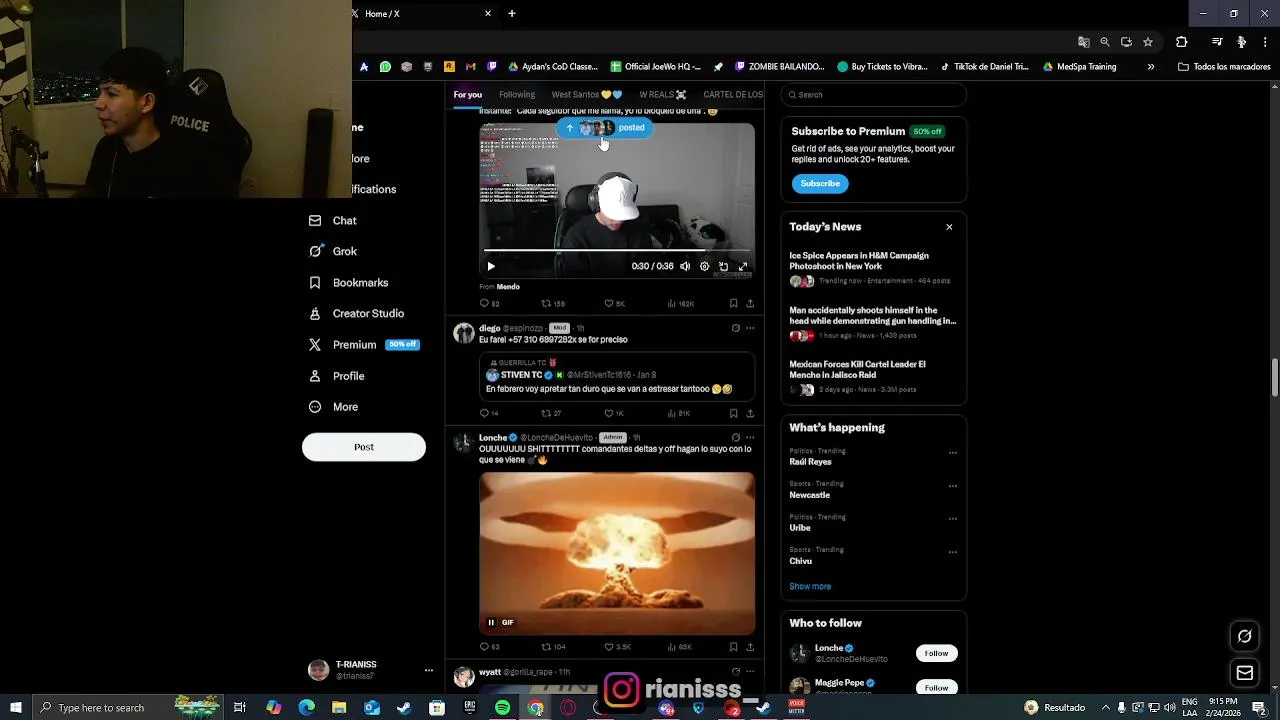The image size is (1280, 720).
Task: Like Lonche's explosion post
Action: click(x=617, y=647)
